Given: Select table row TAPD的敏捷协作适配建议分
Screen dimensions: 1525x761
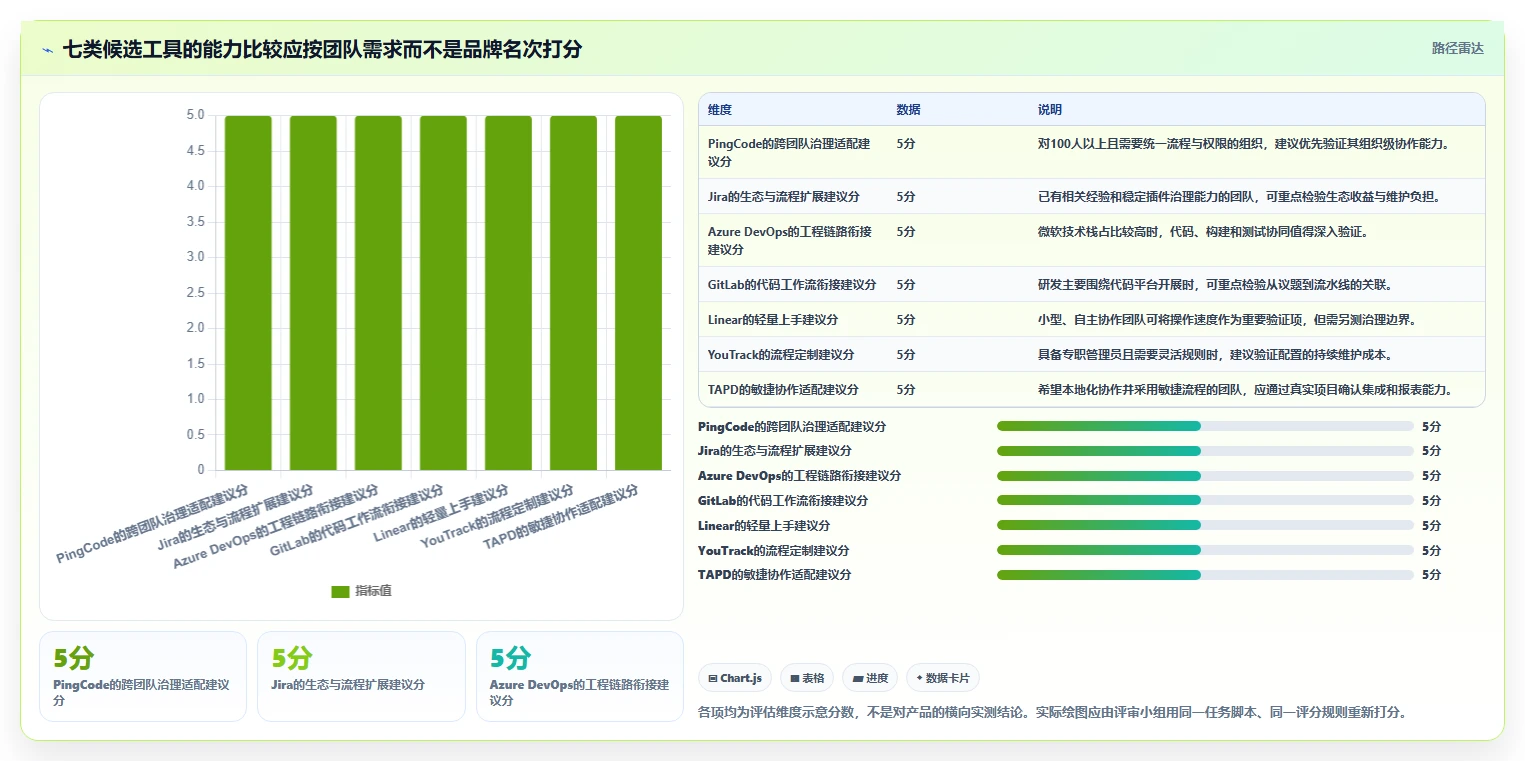Looking at the screenshot, I should (1092, 389).
